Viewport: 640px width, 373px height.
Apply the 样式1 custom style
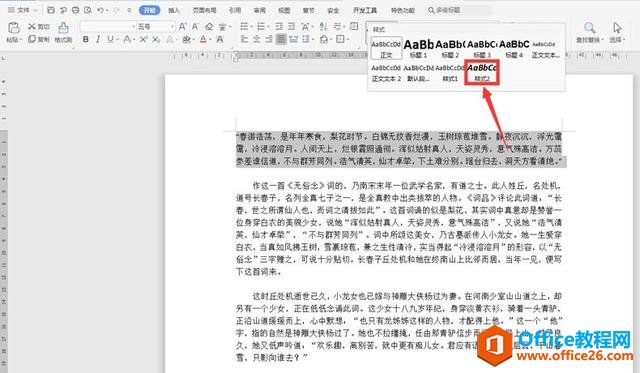[x=450, y=73]
